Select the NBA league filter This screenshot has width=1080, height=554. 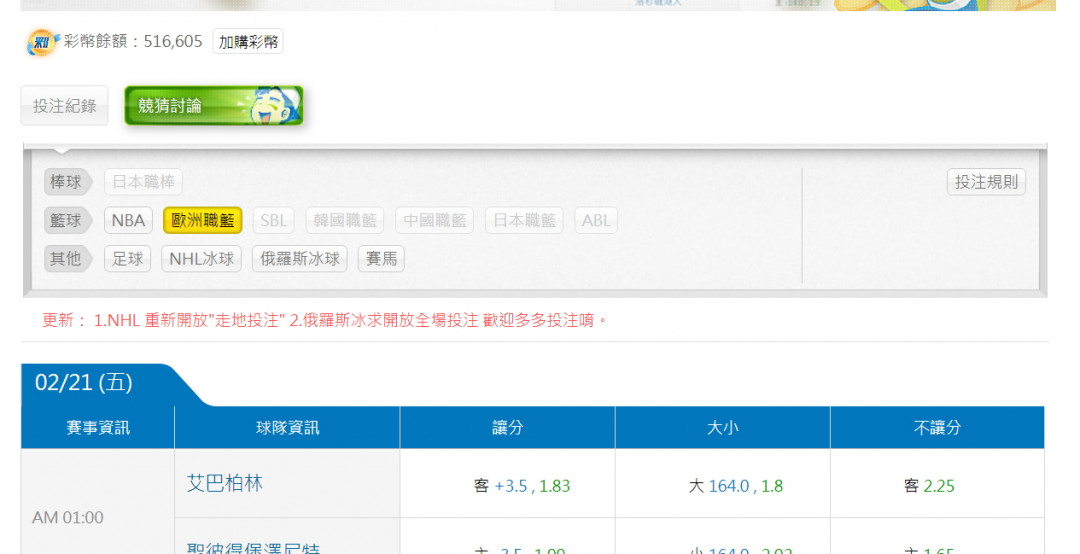point(128,221)
